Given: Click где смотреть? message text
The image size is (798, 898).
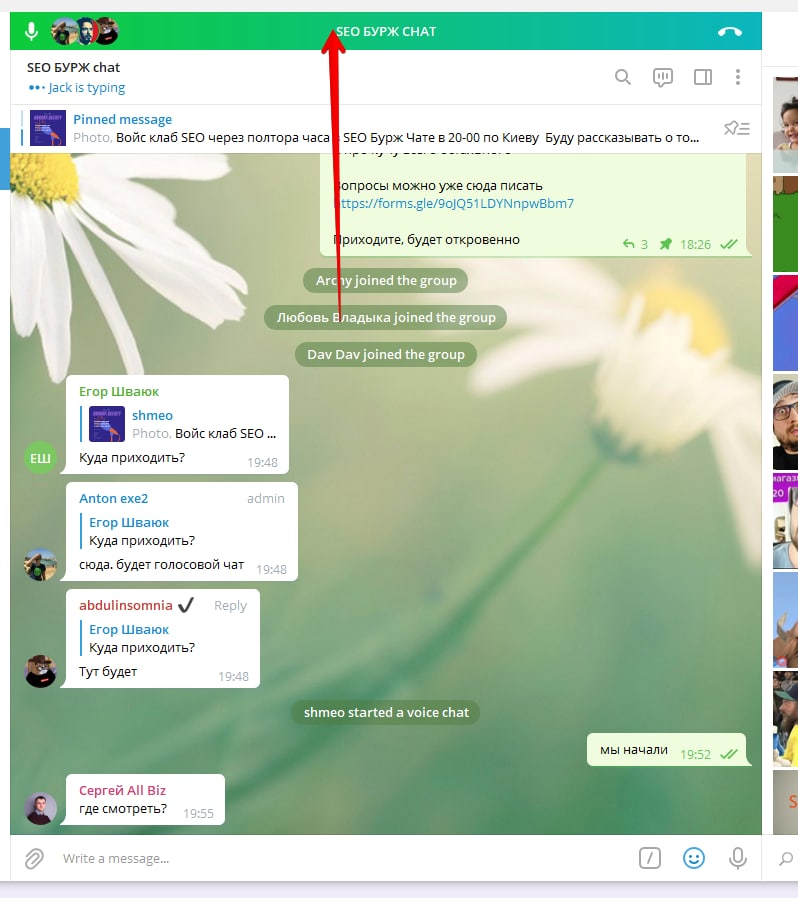Looking at the screenshot, I should [x=123, y=809].
